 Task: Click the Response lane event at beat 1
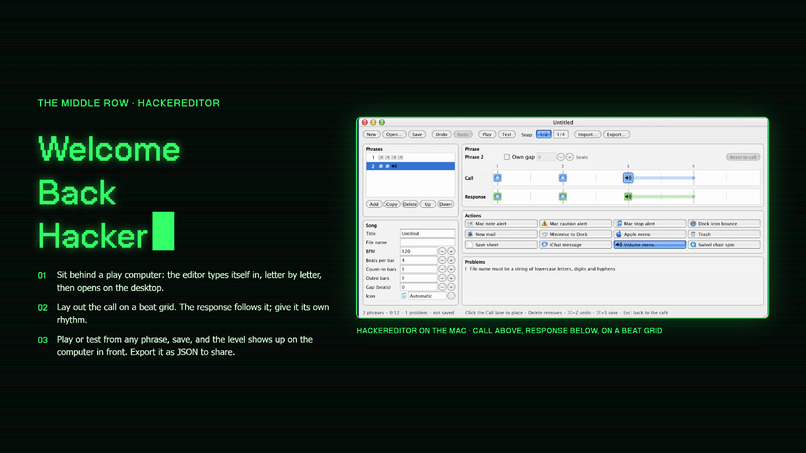click(497, 196)
